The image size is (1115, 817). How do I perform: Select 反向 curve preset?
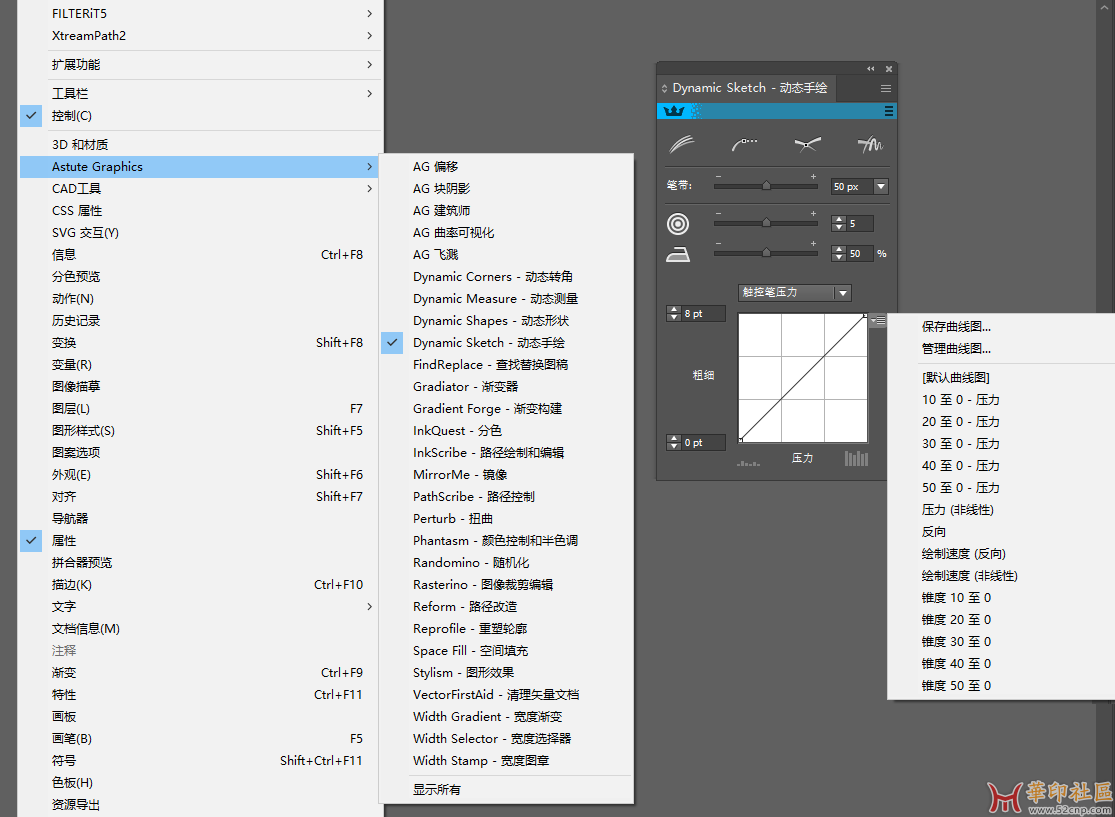[x=1001, y=532]
